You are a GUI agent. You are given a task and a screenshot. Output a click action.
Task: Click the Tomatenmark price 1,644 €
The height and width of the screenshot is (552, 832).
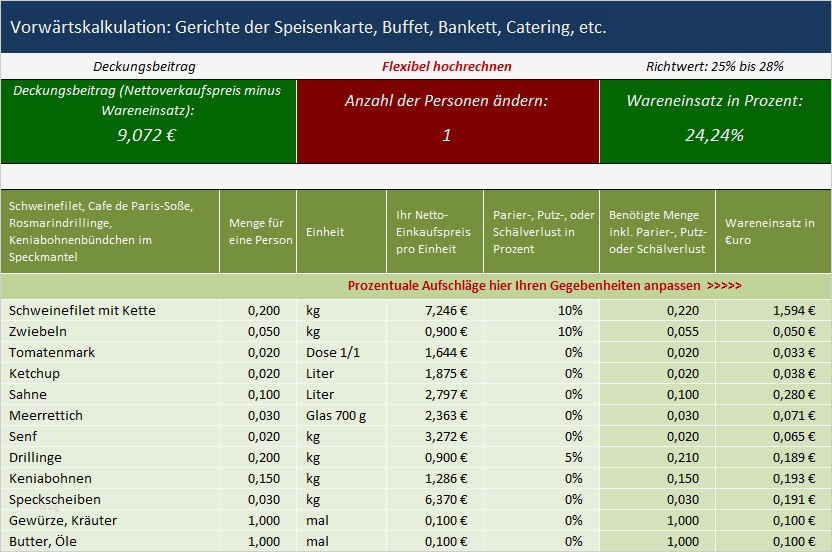pyautogui.click(x=446, y=352)
